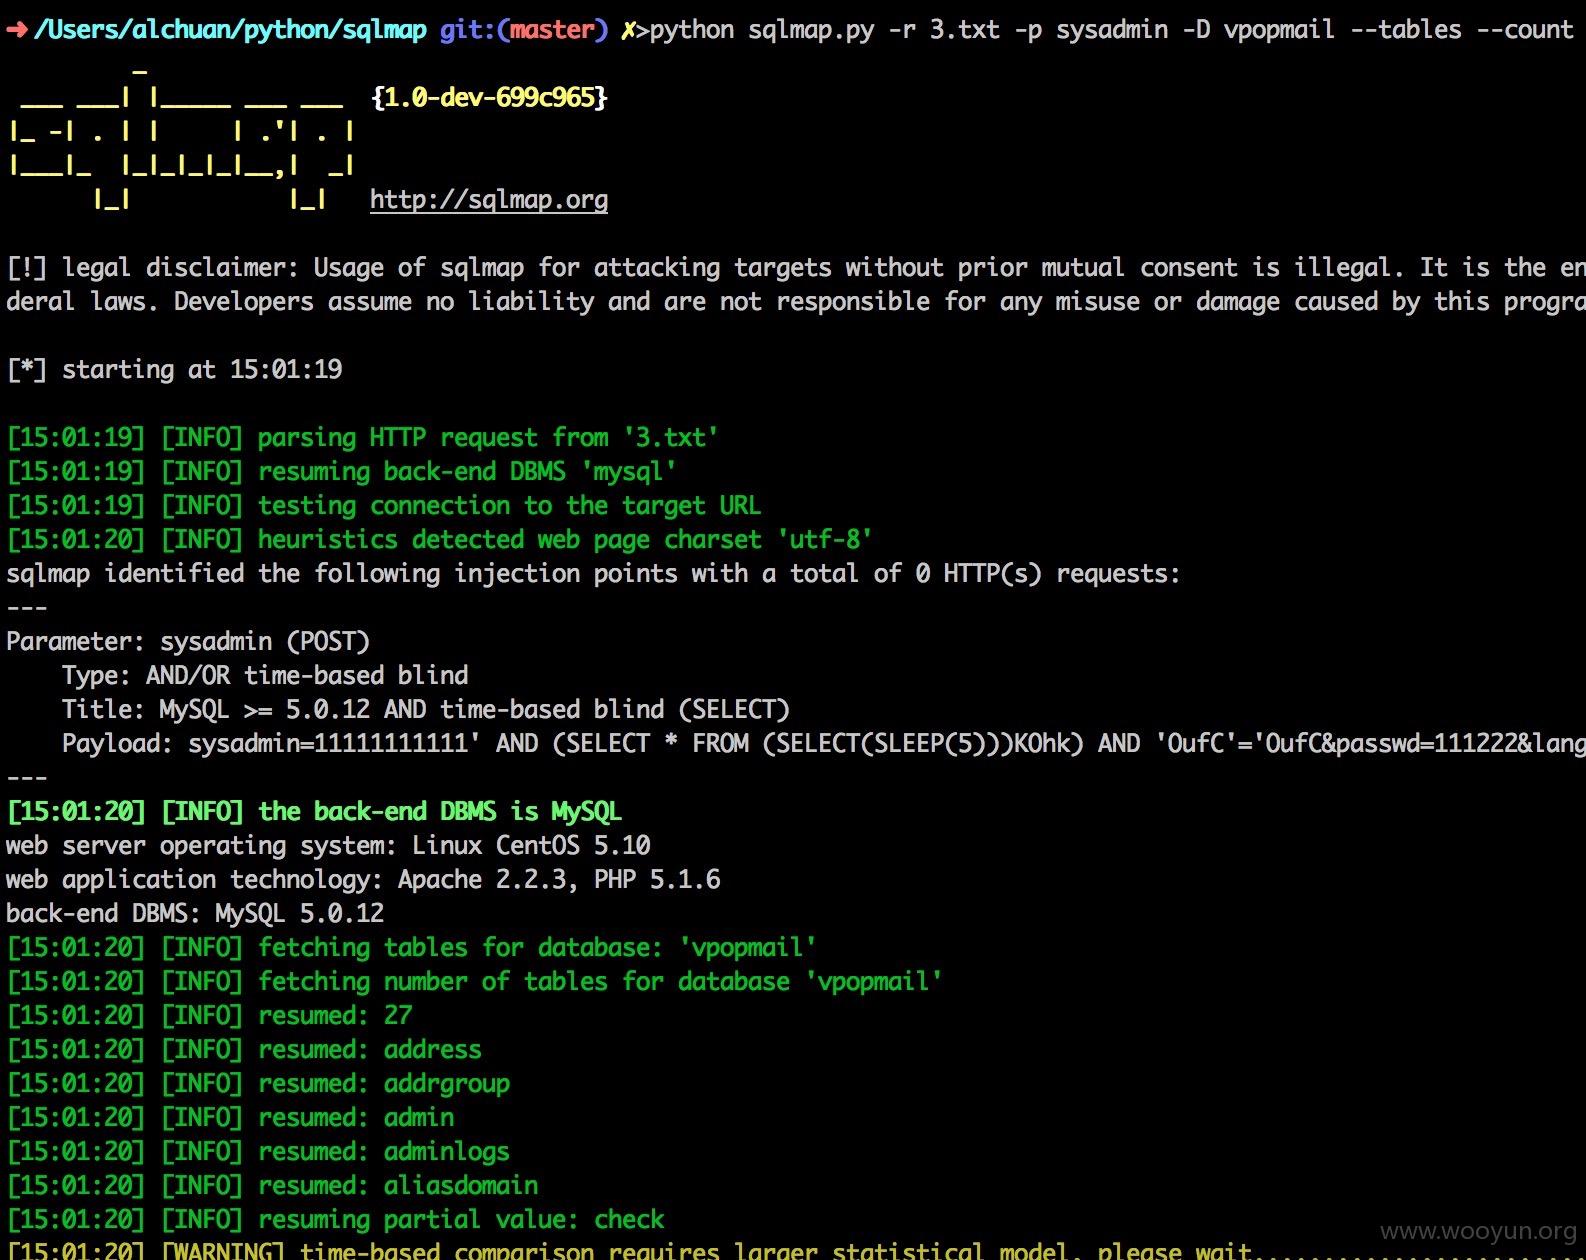Click 'sqlmap identified the following injection points' line

tap(593, 574)
